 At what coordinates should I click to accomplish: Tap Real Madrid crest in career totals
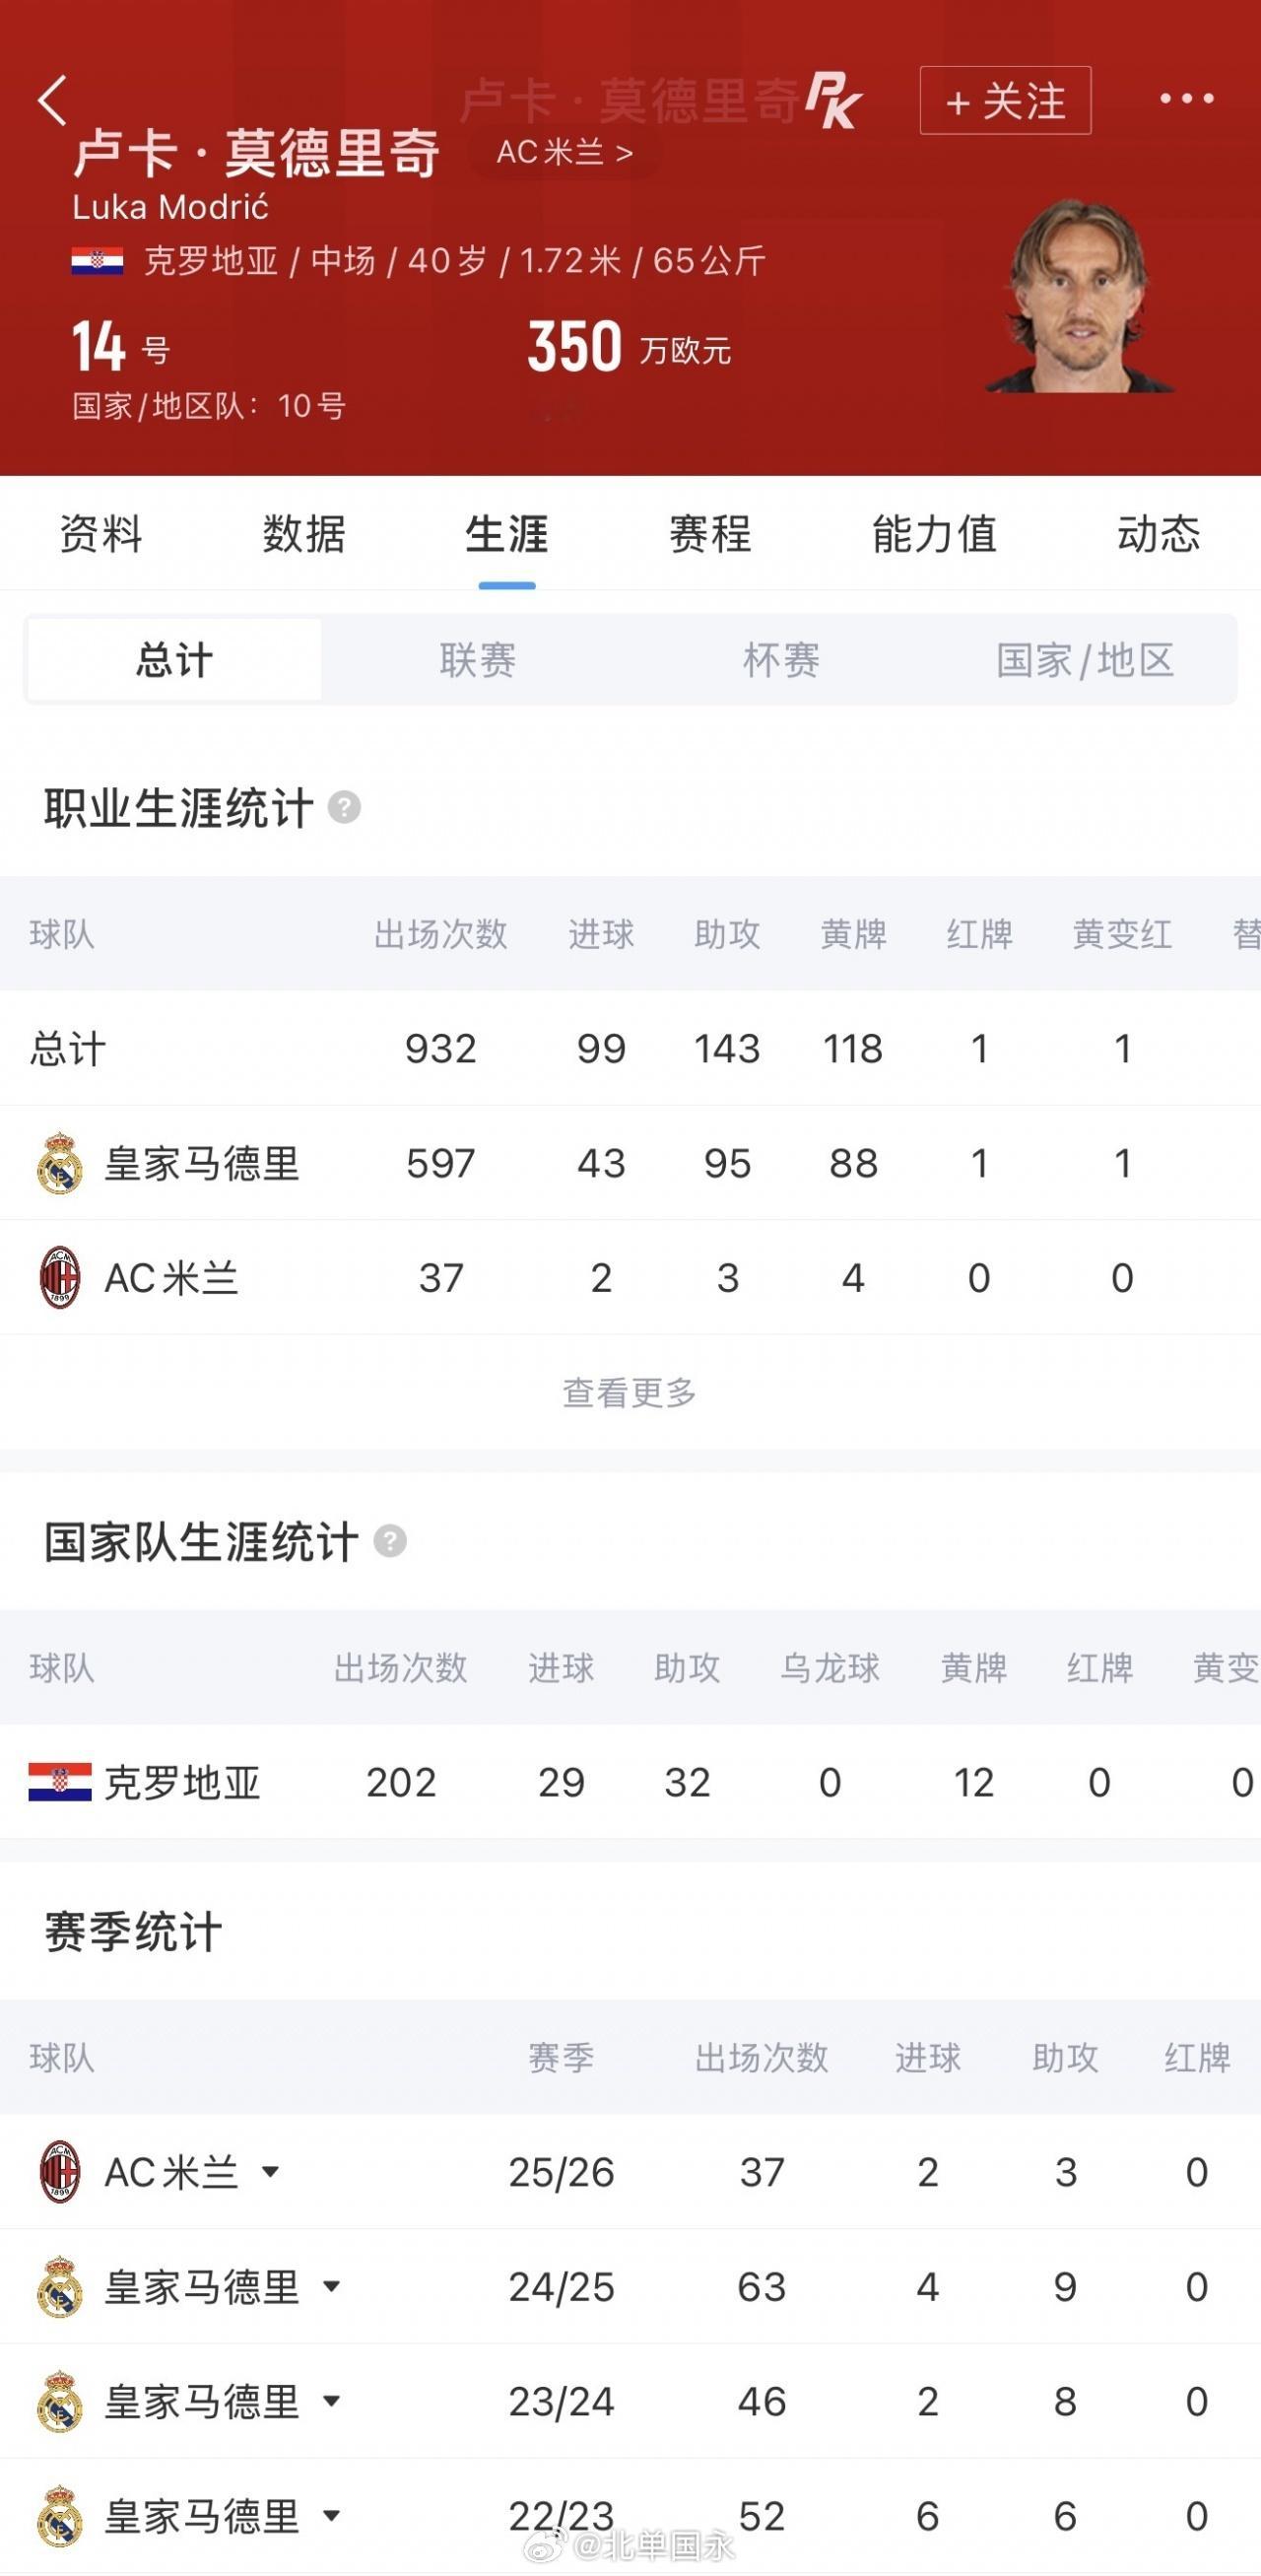coord(59,1163)
